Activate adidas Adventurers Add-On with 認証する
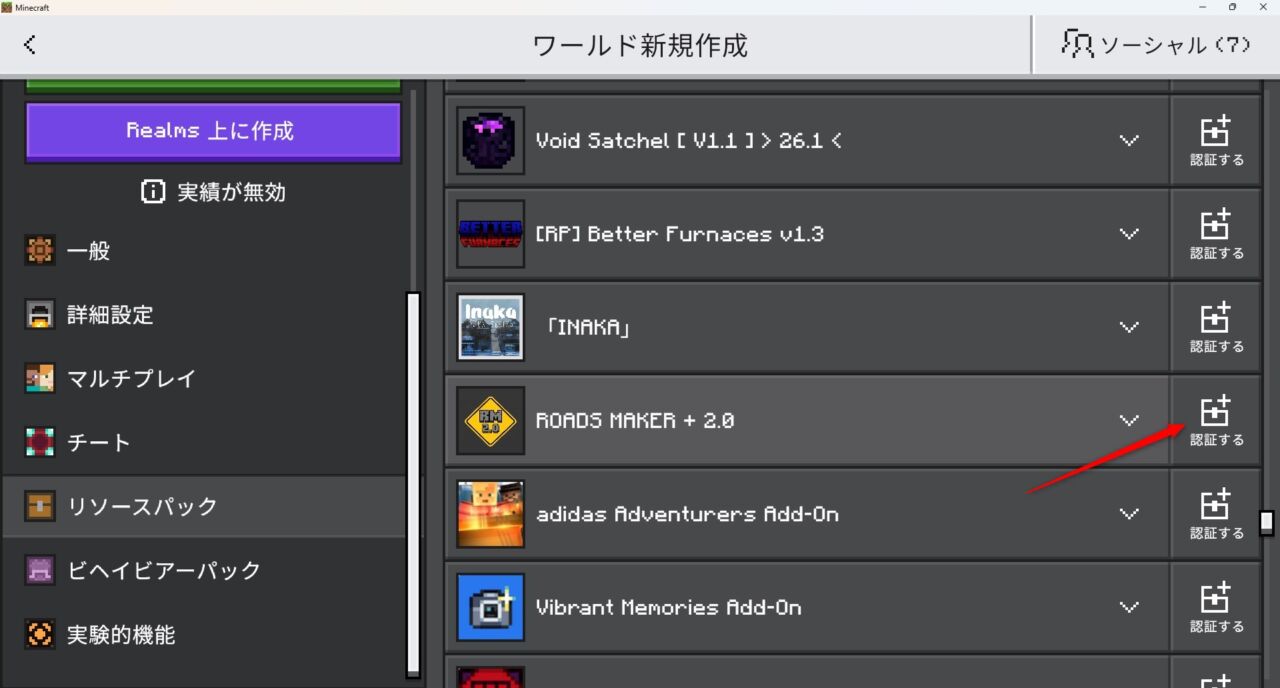 tap(1216, 514)
